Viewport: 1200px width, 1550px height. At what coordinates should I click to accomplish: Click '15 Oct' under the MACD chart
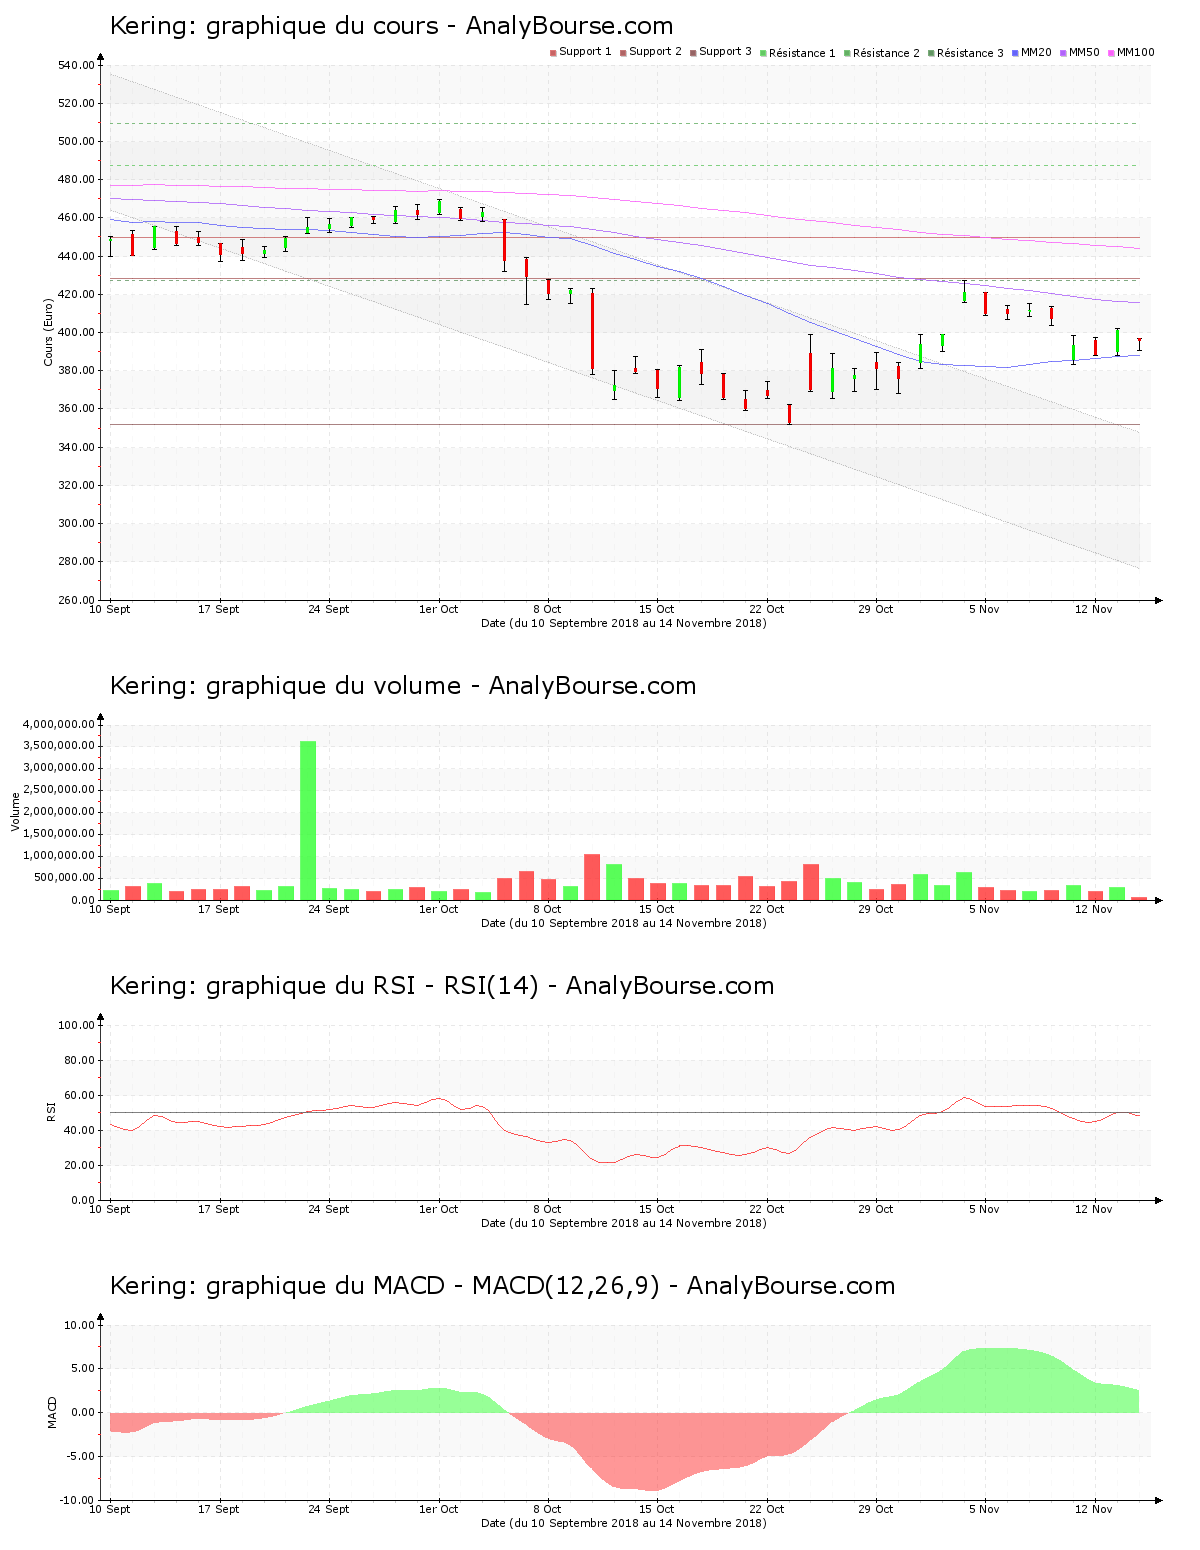click(657, 1509)
